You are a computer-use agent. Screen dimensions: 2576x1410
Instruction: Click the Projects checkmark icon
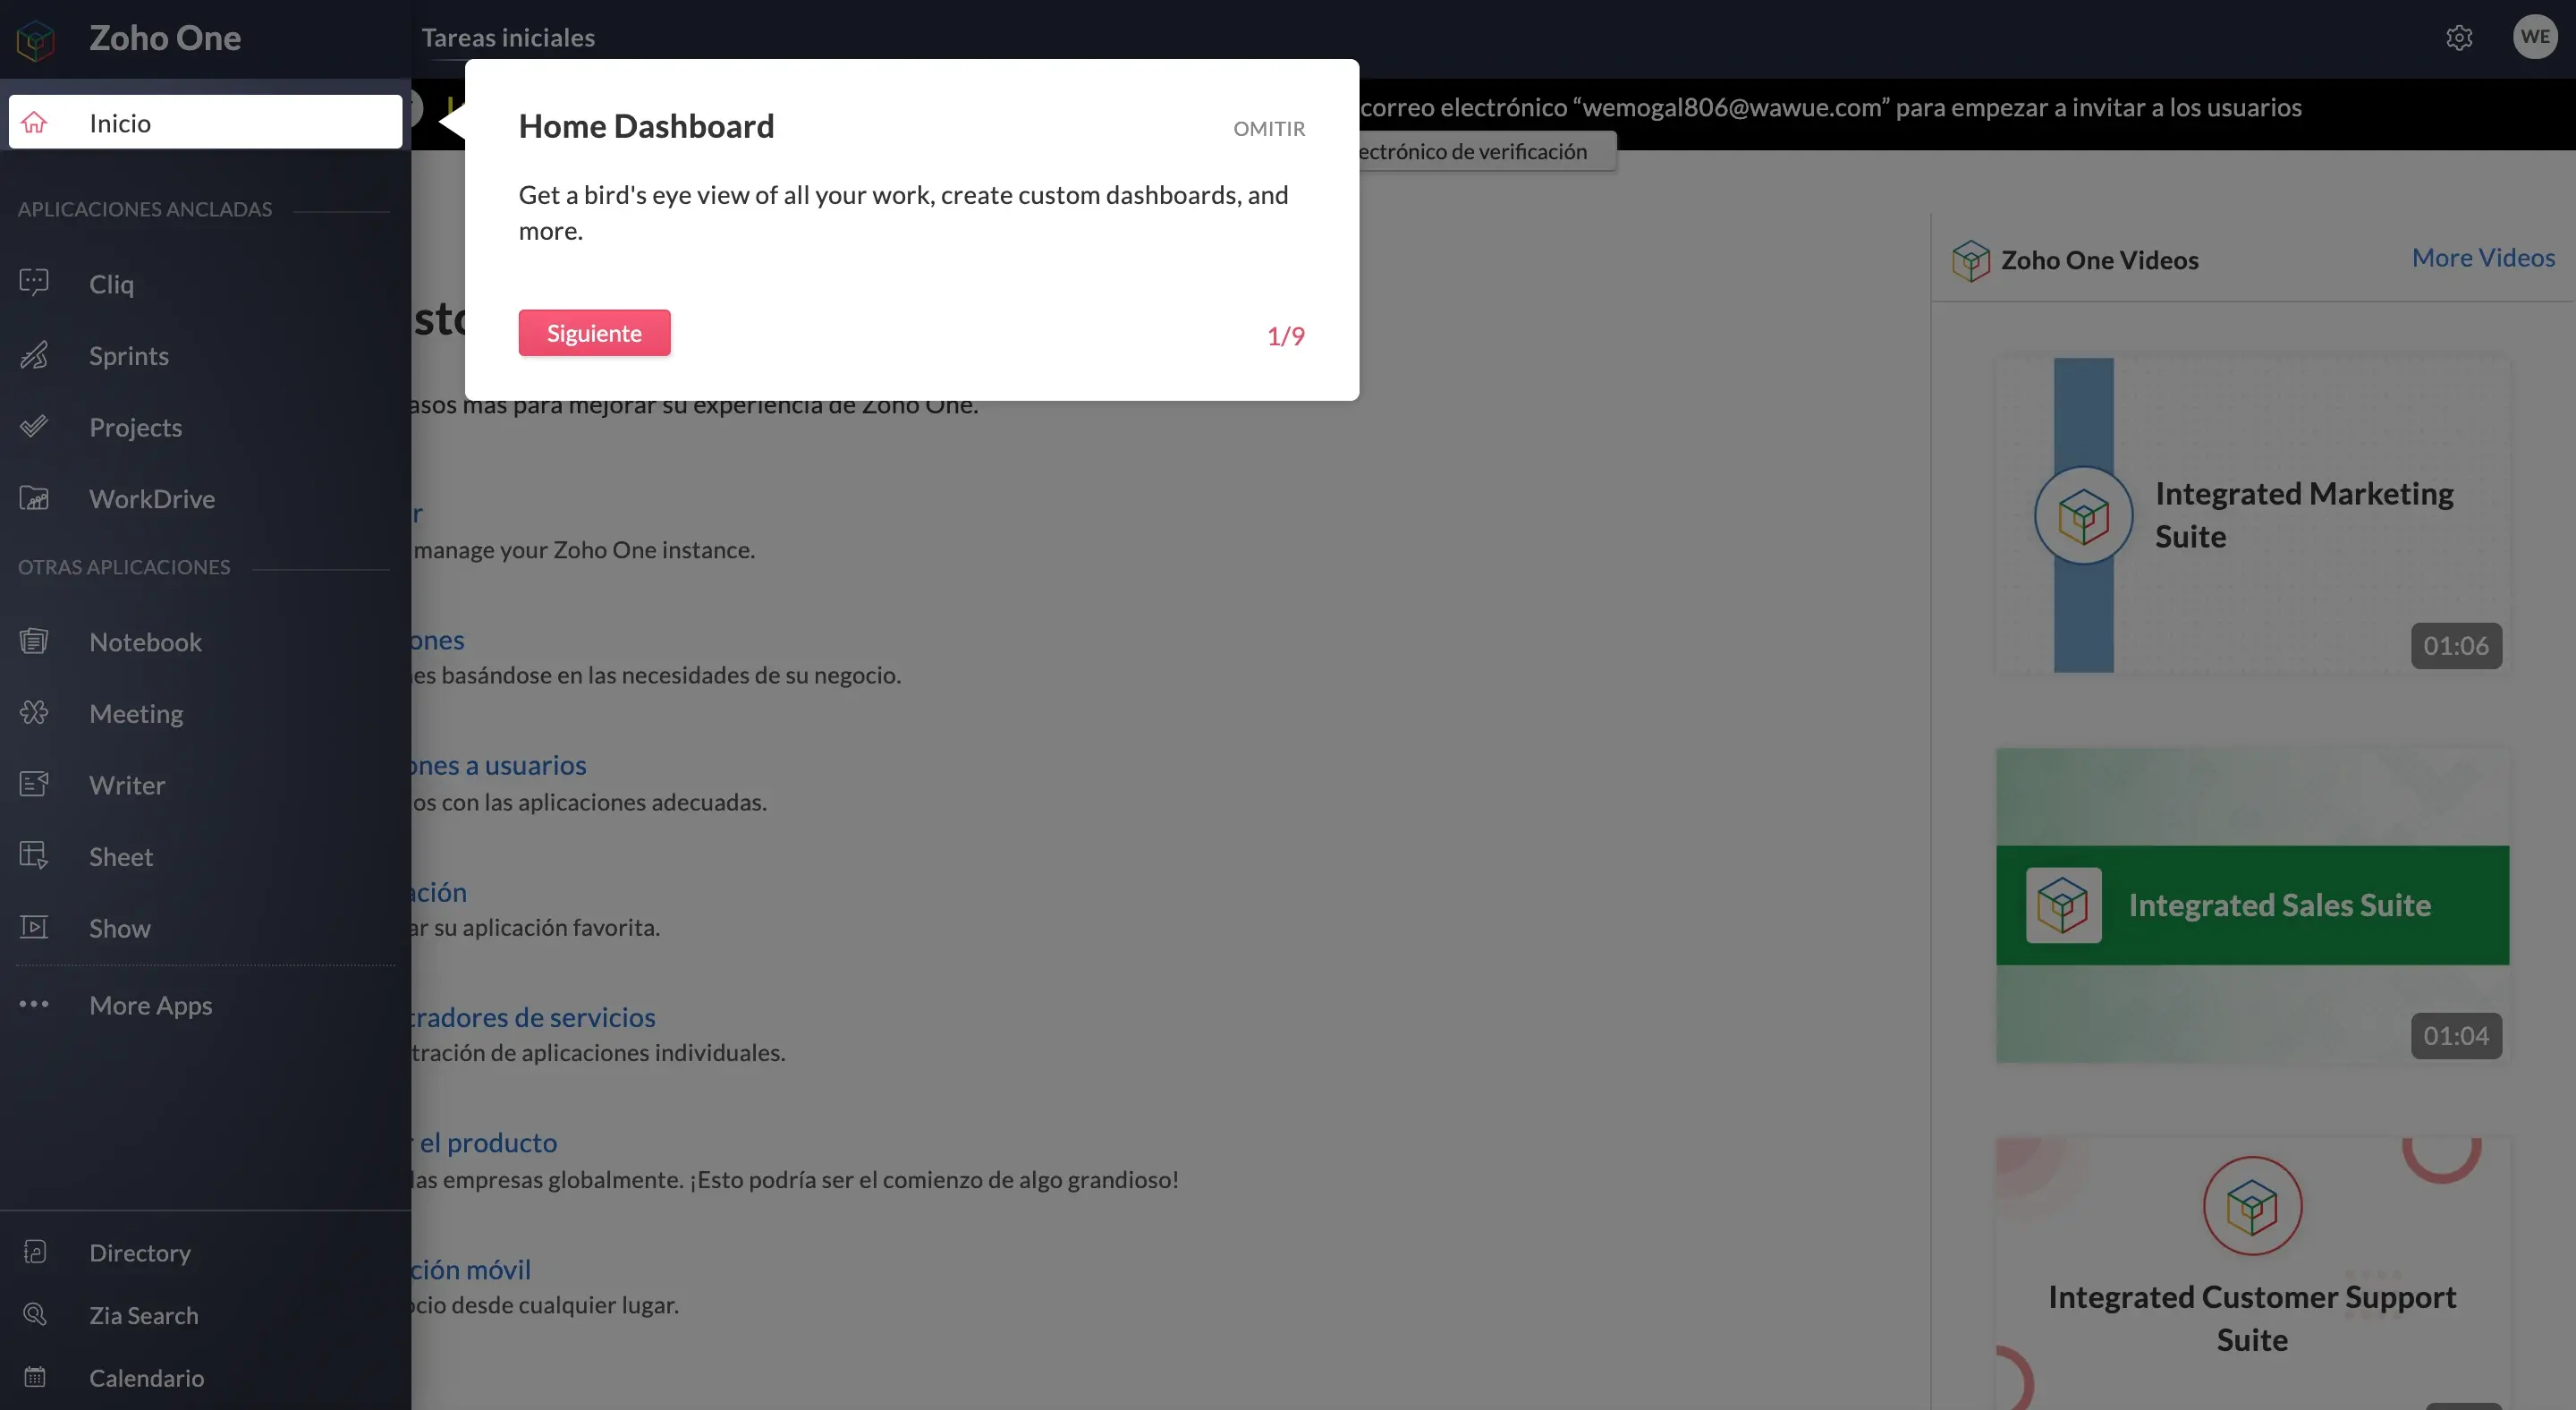point(34,427)
